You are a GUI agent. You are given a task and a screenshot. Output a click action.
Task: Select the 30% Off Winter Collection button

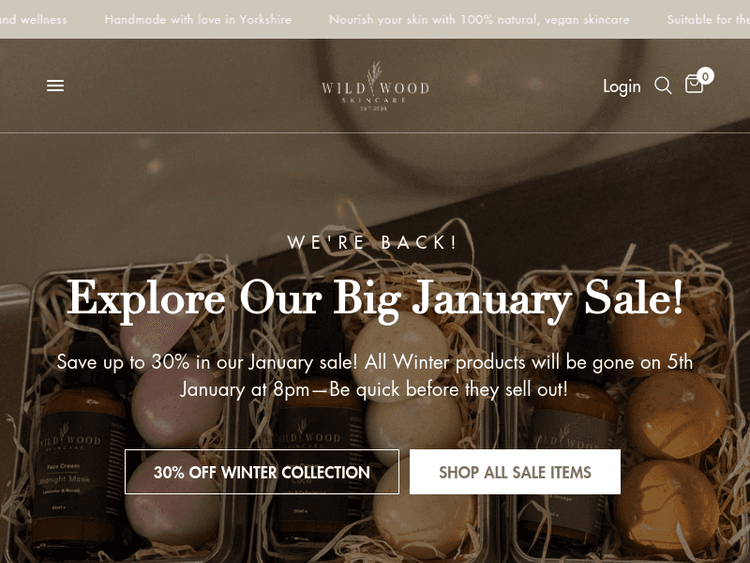(x=262, y=472)
